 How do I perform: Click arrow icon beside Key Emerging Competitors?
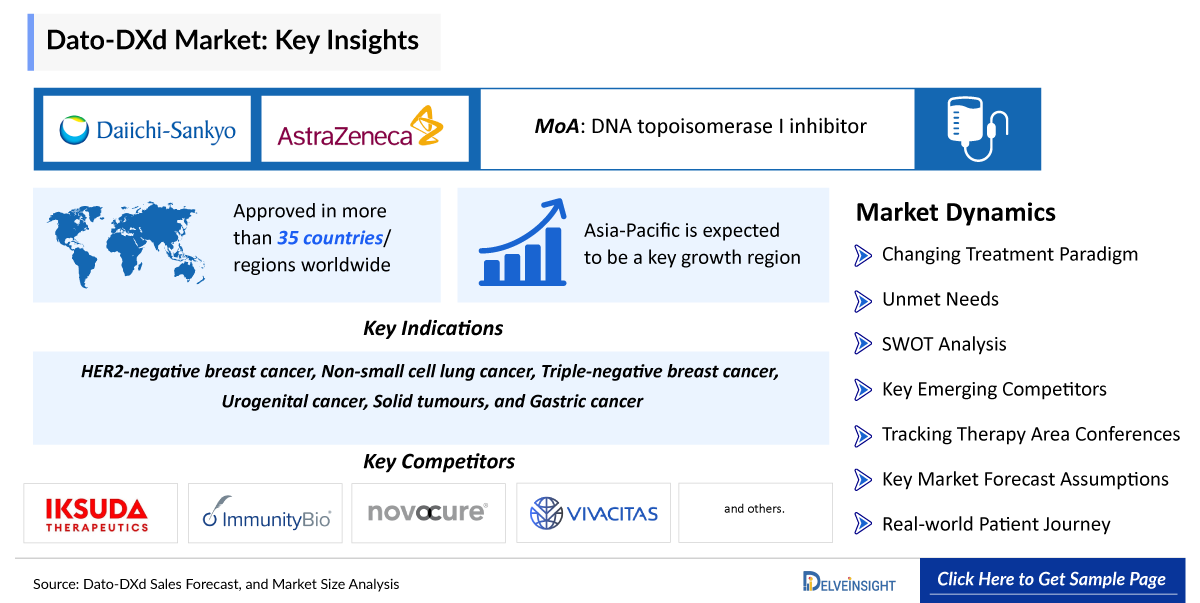coord(863,390)
